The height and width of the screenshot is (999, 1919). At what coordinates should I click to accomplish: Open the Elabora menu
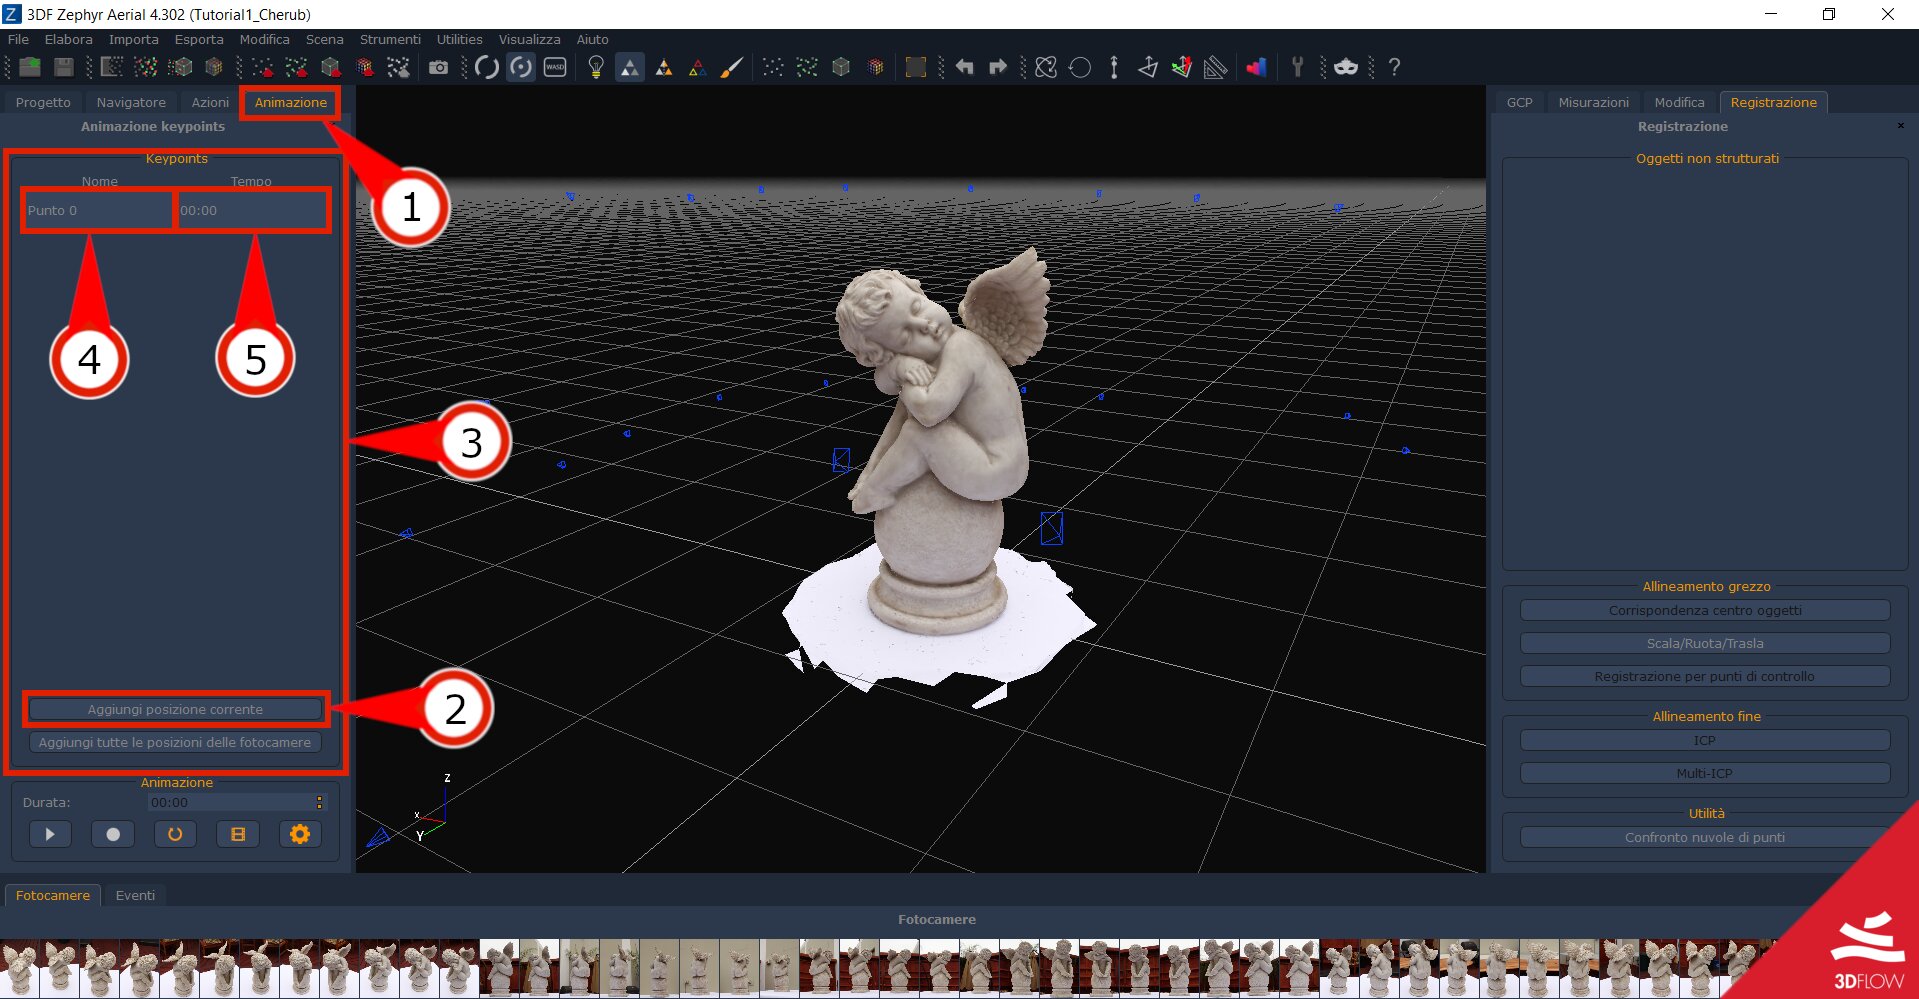pyautogui.click(x=69, y=39)
